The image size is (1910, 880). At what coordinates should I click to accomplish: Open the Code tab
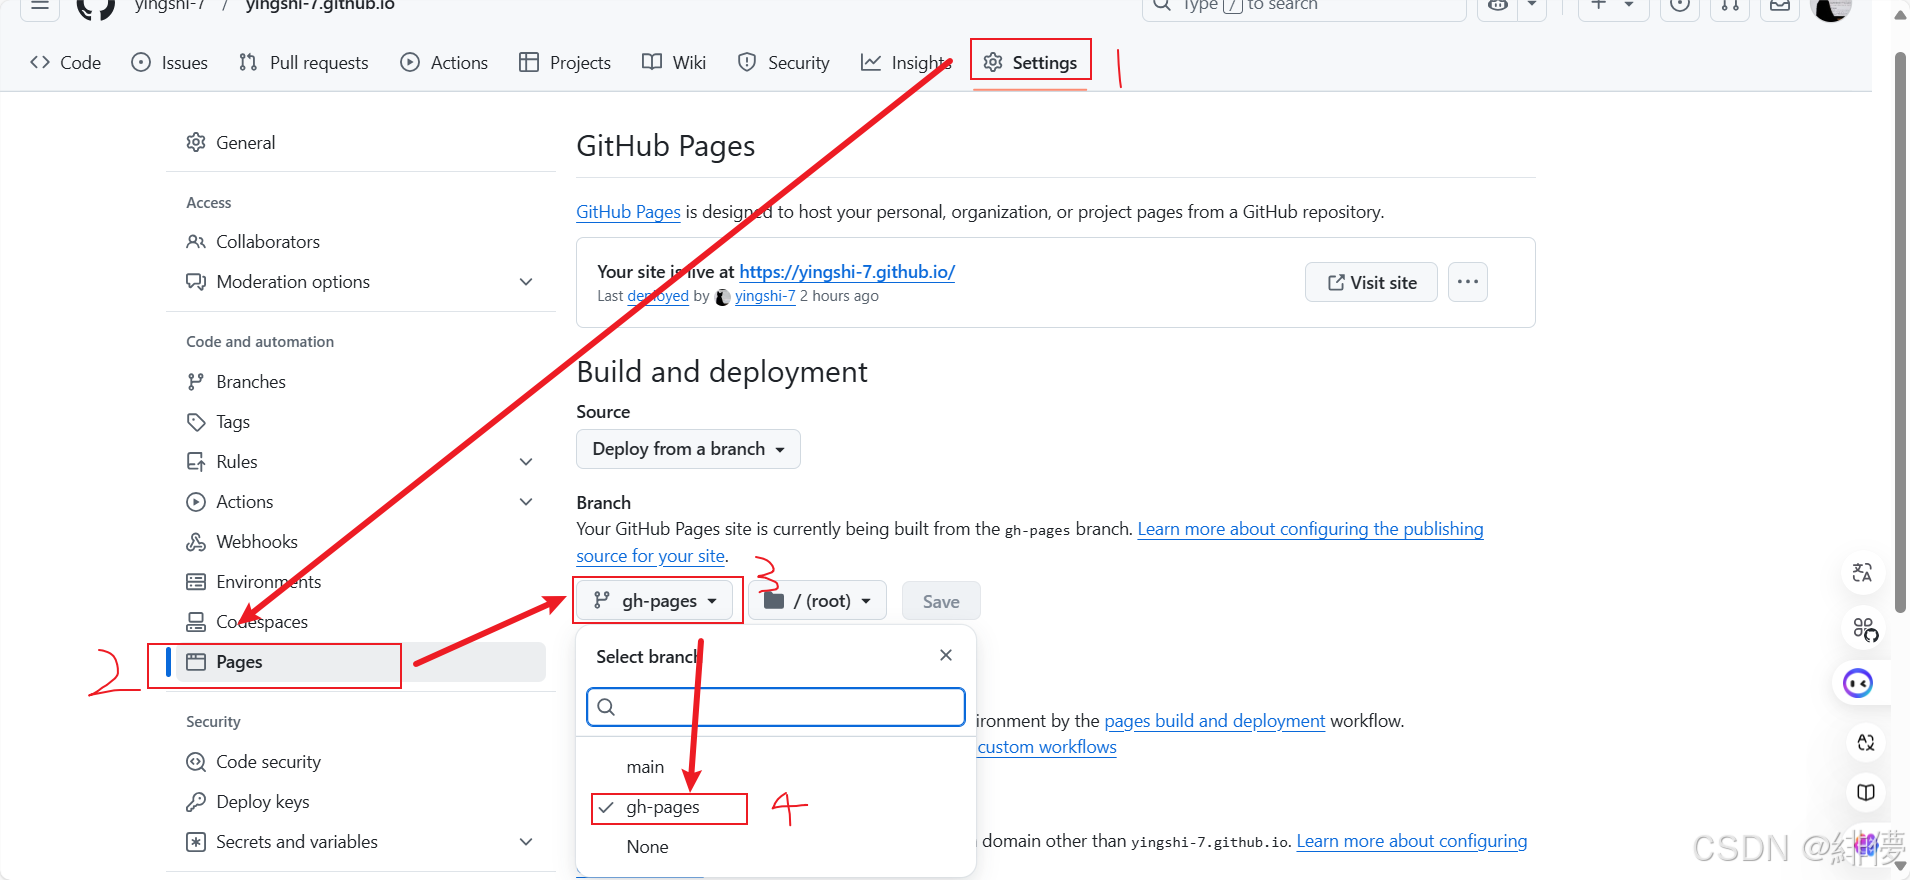(x=66, y=62)
